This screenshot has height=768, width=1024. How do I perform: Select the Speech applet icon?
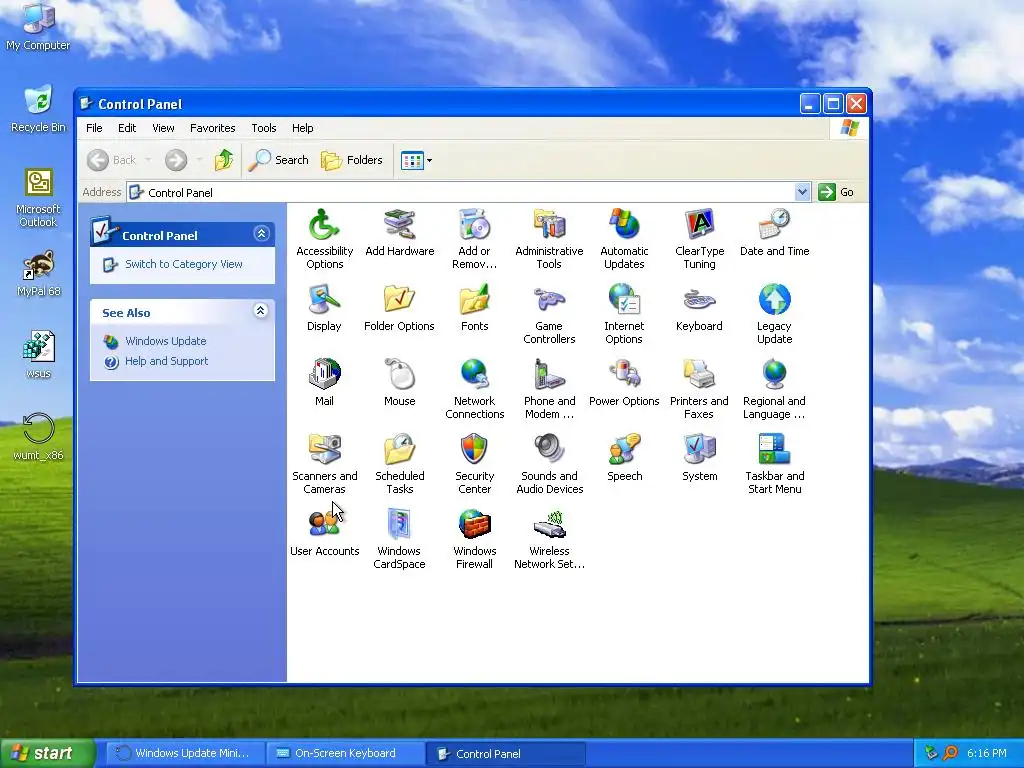[624, 450]
